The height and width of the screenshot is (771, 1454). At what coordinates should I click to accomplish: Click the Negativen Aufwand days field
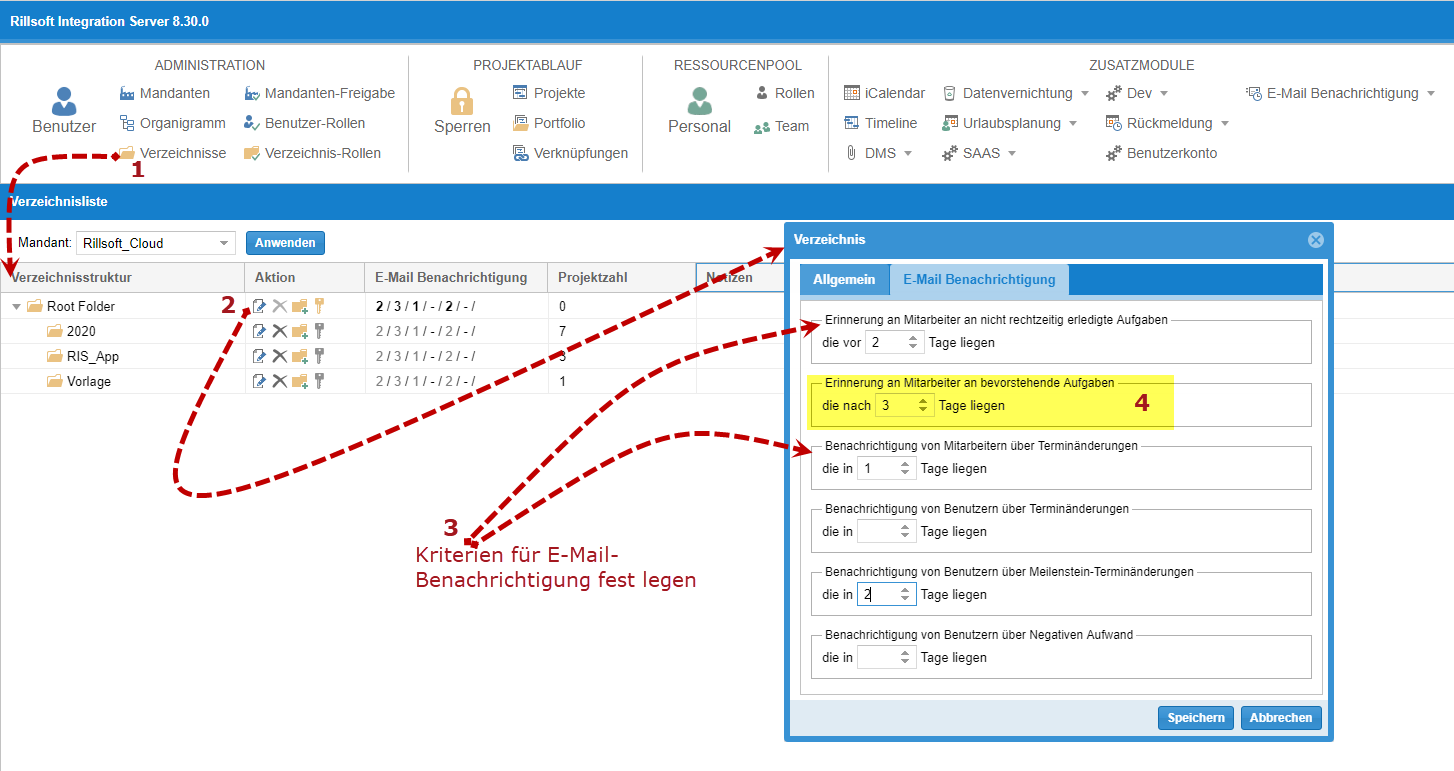point(887,657)
